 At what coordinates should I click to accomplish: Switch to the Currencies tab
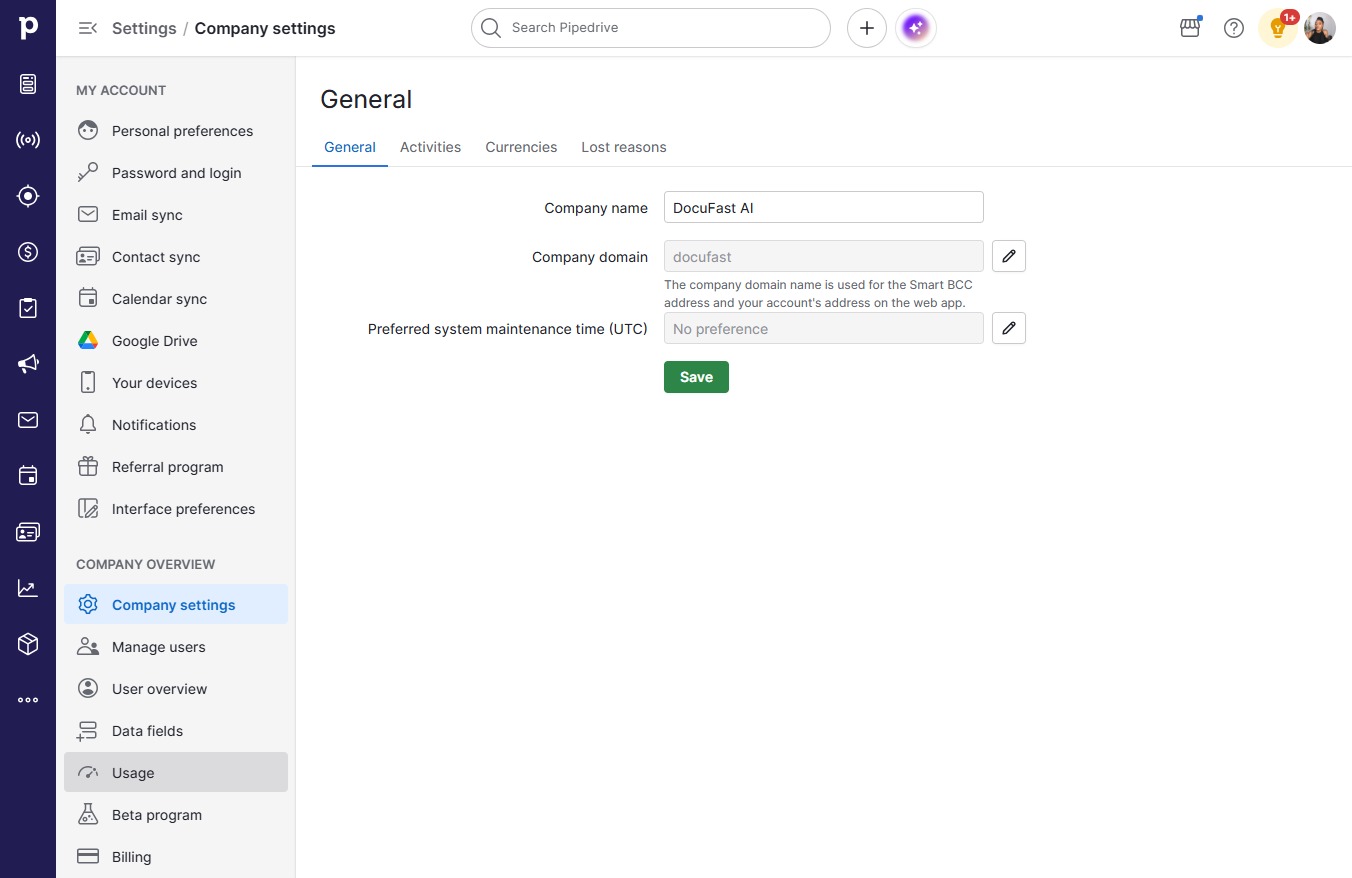[521, 147]
